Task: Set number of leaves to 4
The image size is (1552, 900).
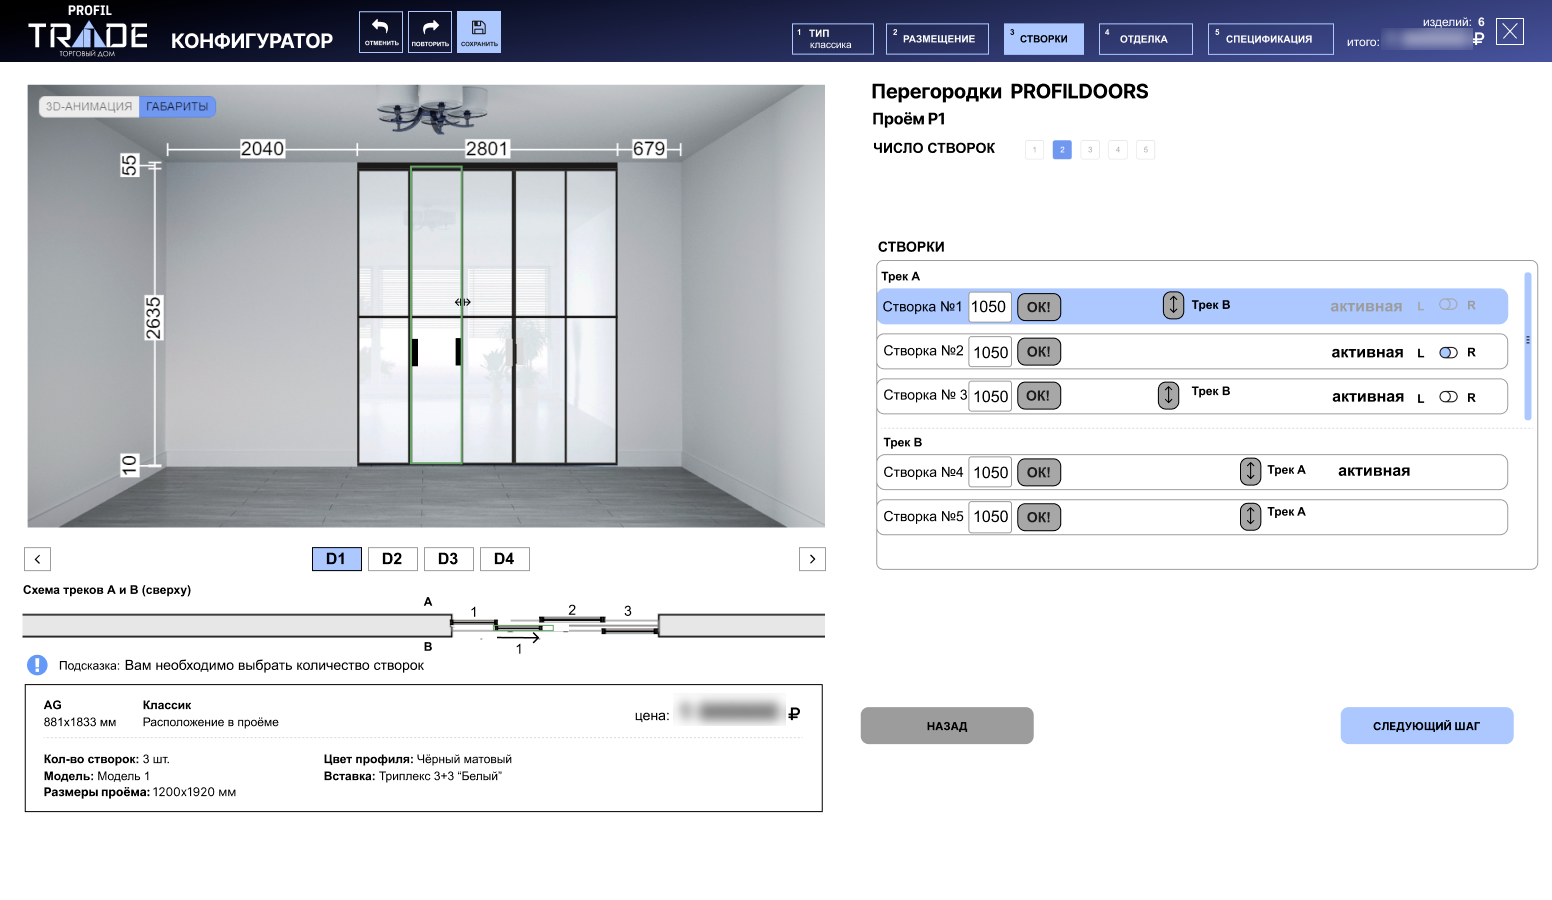Action: tap(1118, 149)
